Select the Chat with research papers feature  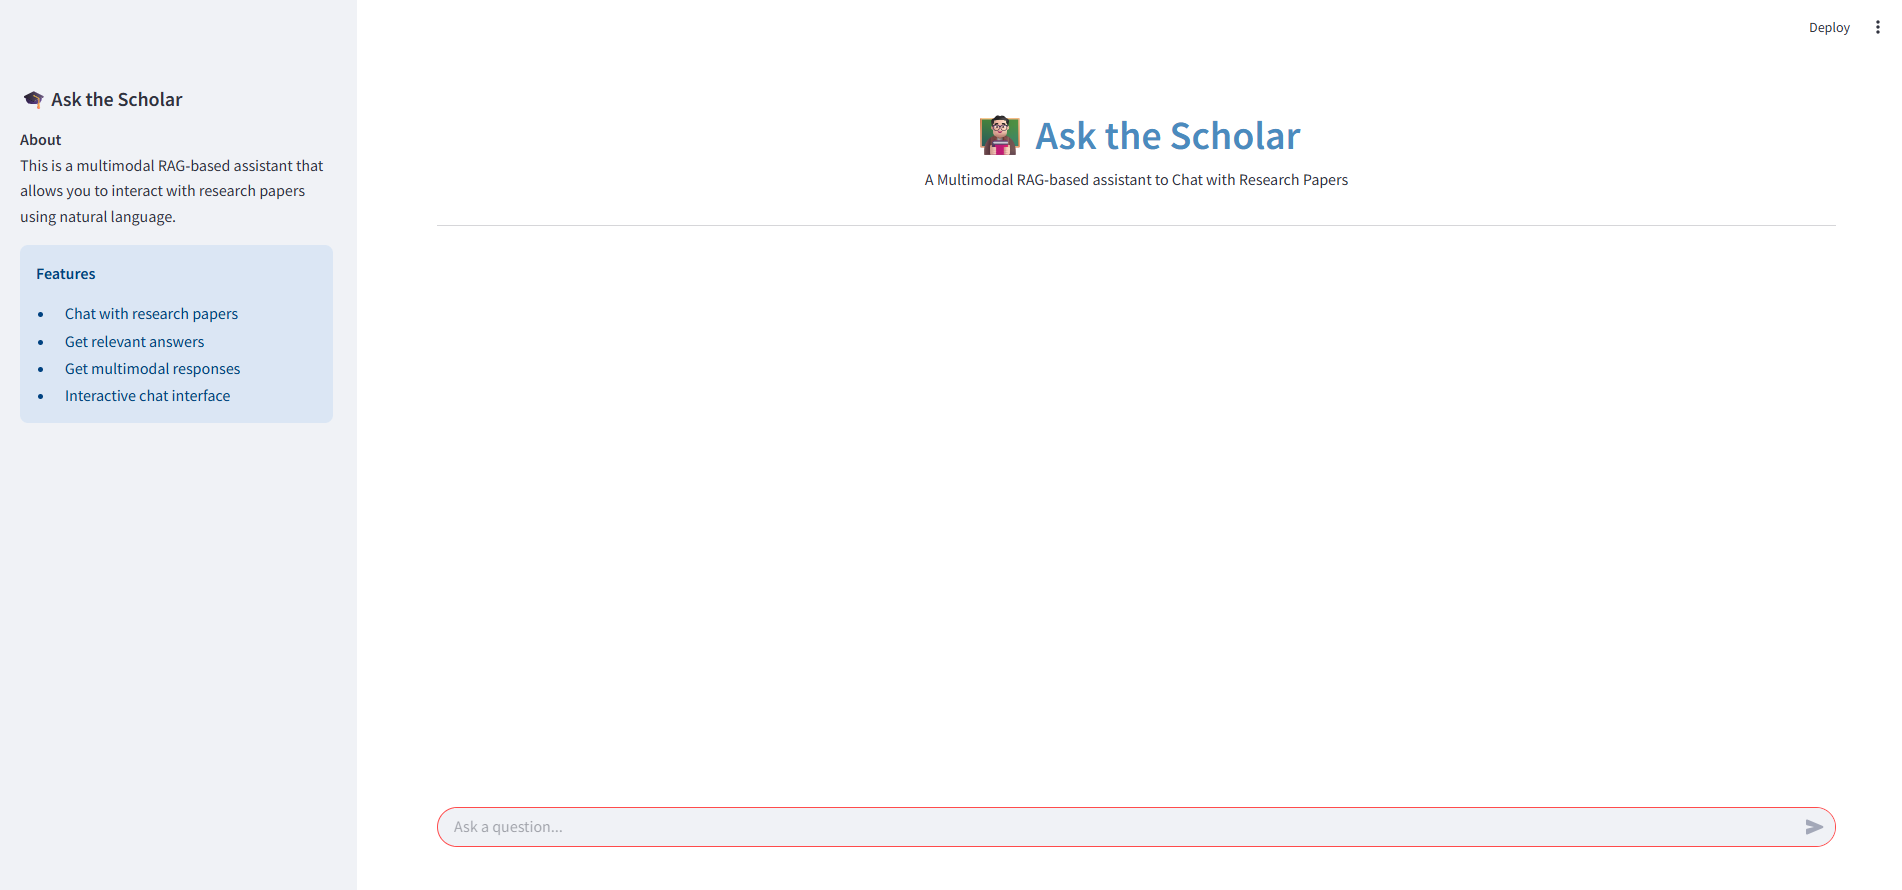point(151,313)
